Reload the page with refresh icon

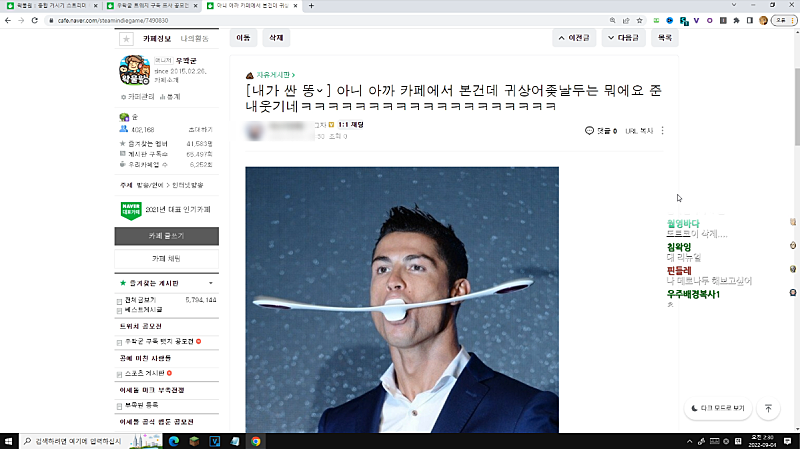tap(35, 20)
